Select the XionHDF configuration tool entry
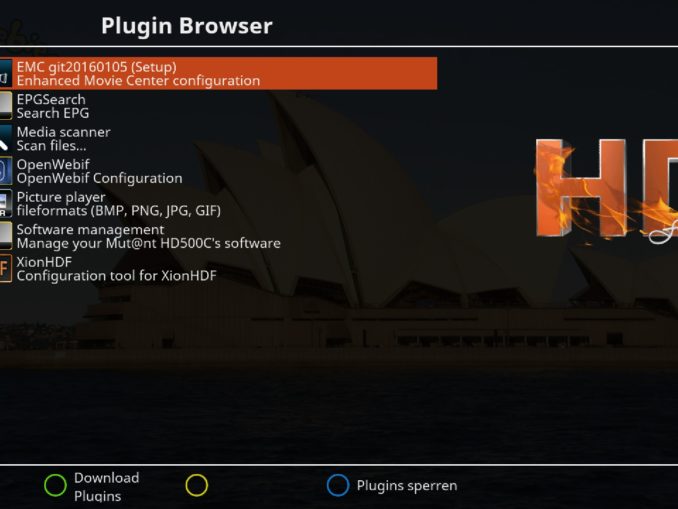Image resolution: width=678 pixels, height=509 pixels. click(218, 269)
